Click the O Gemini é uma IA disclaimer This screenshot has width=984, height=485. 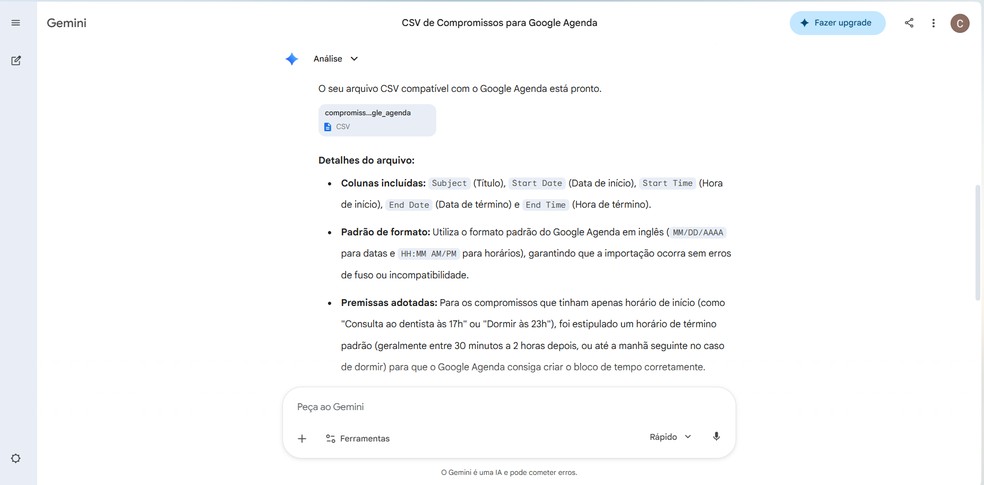[509, 472]
